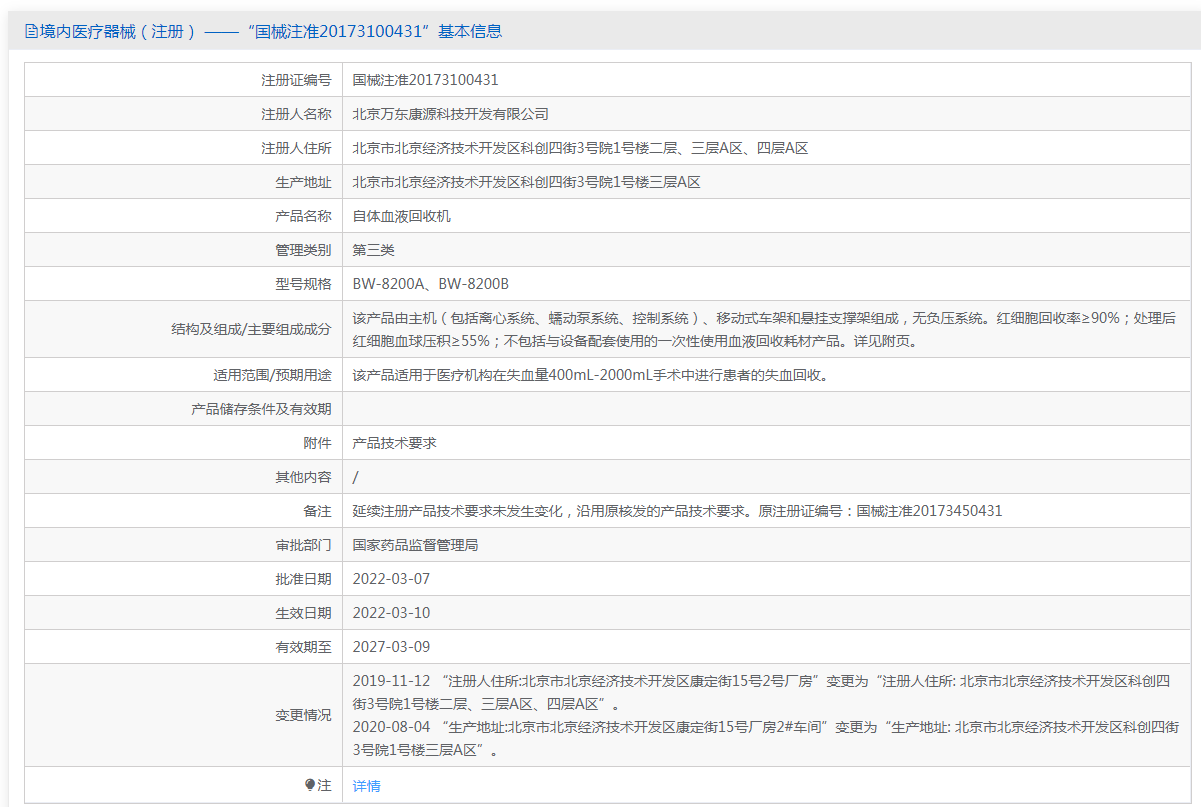Click the effective date 2022-03-10
The width and height of the screenshot is (1201, 807).
click(391, 613)
